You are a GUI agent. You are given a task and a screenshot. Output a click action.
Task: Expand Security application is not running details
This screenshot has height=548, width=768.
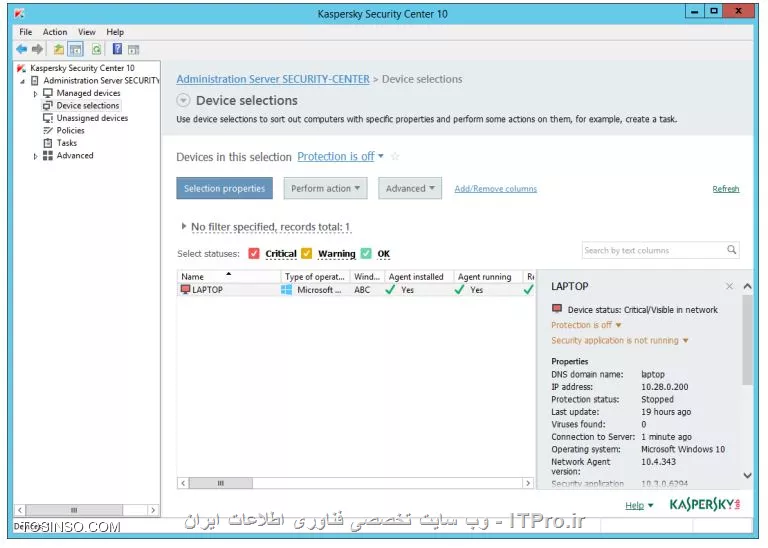(685, 340)
